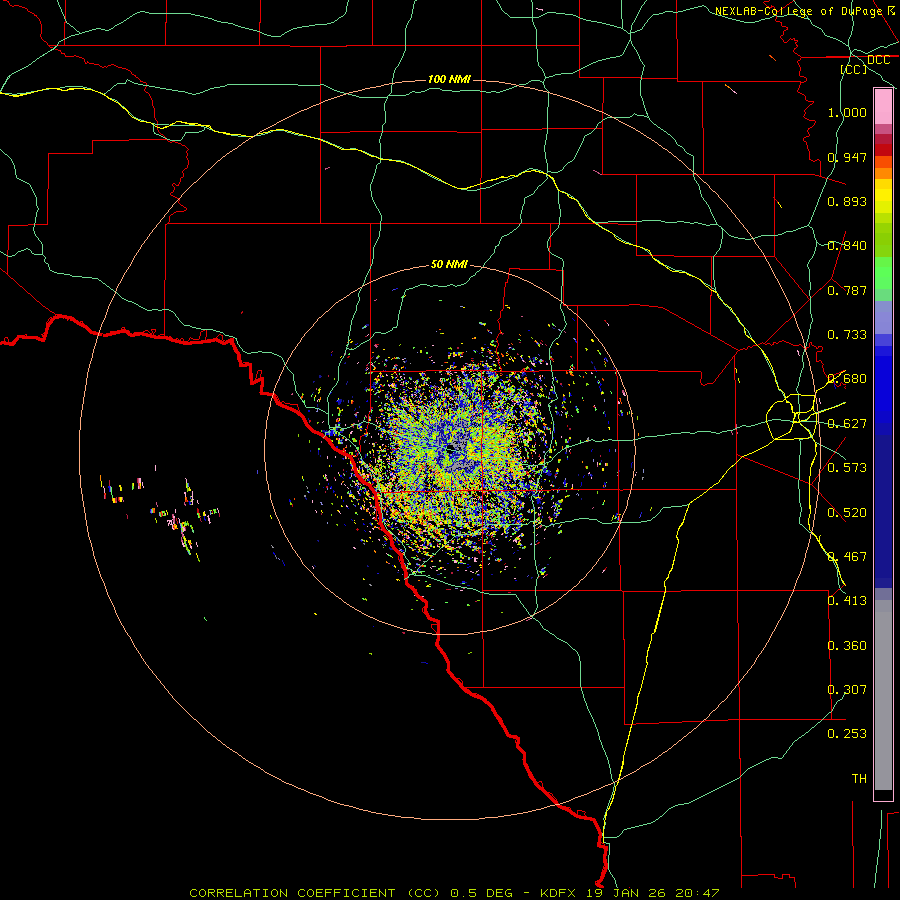Pick the pink segment atop color bar
This screenshot has height=900, width=900.
pyautogui.click(x=883, y=107)
